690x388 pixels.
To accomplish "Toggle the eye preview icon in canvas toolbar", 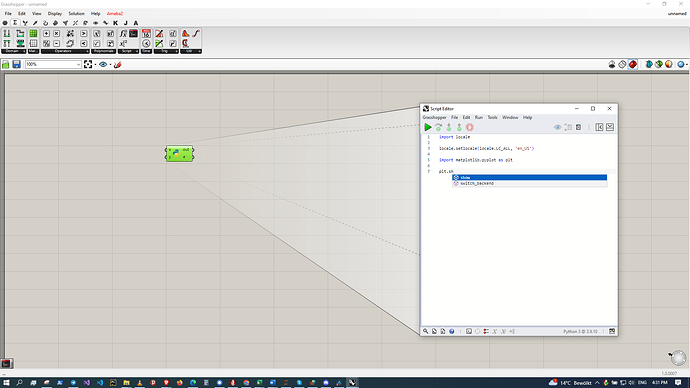I will pos(103,65).
